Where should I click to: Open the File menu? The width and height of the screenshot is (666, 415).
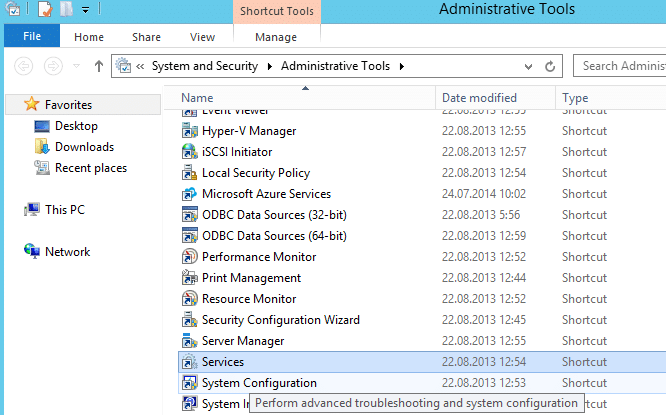32,36
